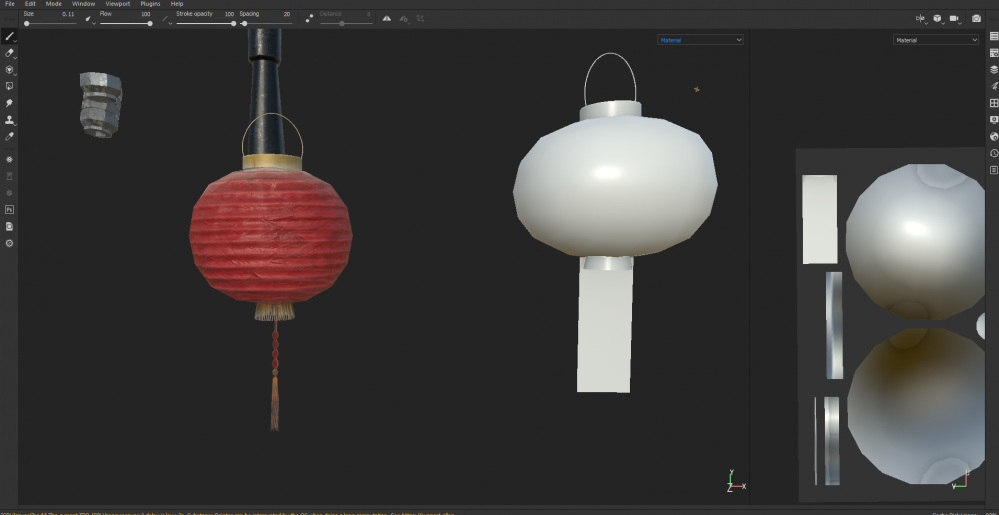Viewport: 999px width, 515px height.
Task: Open the Layers panel icon
Action: tap(993, 70)
